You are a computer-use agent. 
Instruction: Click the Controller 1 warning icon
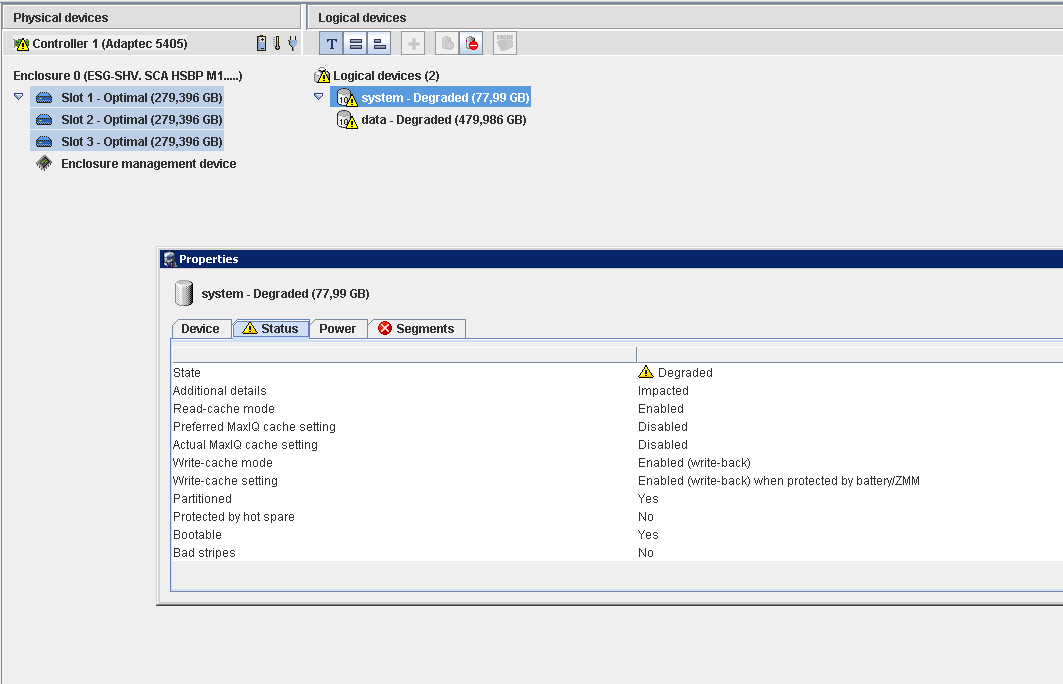[x=21, y=44]
